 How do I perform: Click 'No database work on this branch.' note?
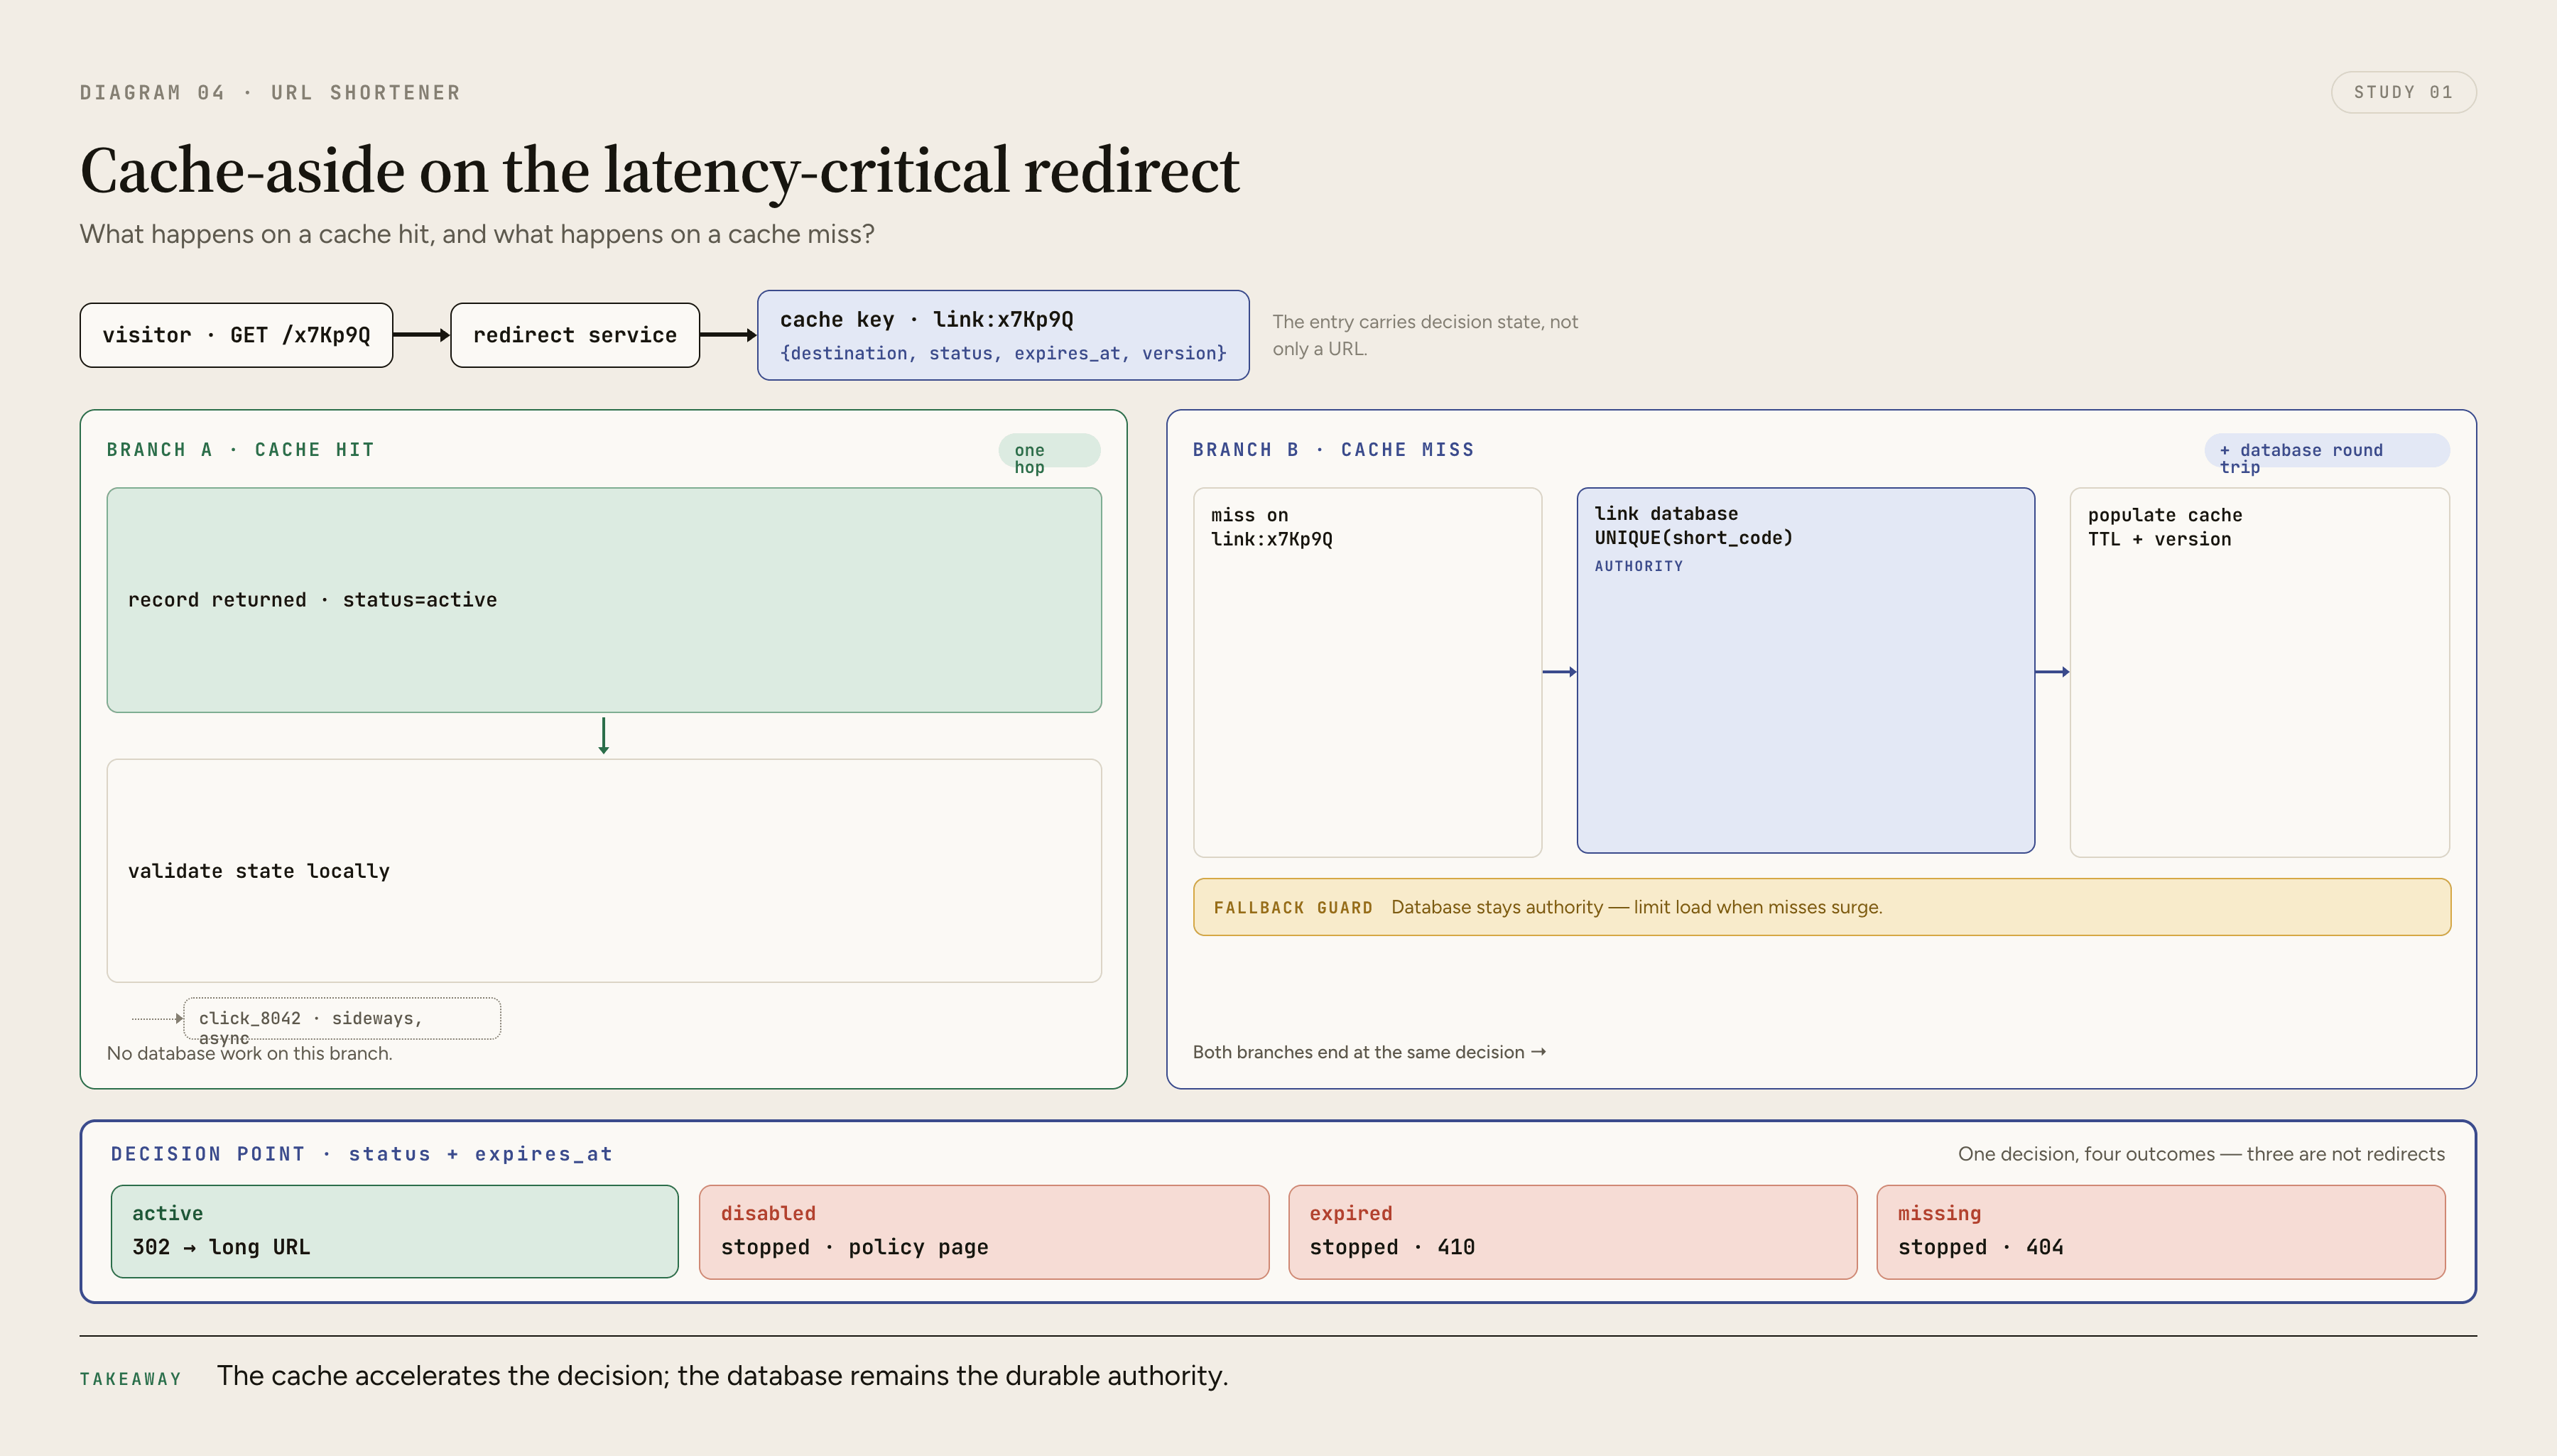tap(249, 1053)
